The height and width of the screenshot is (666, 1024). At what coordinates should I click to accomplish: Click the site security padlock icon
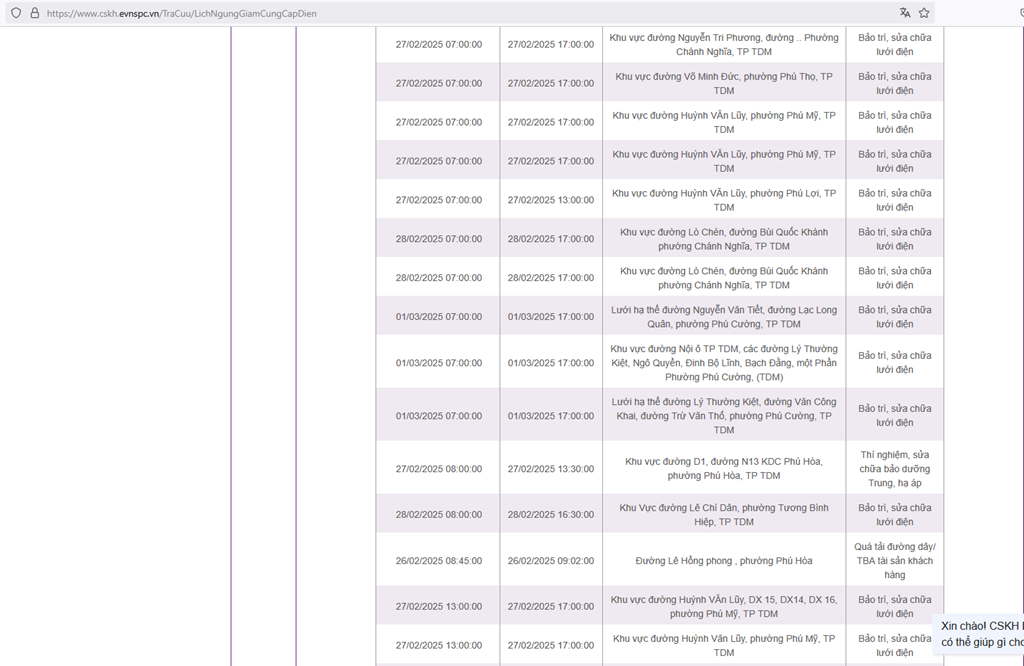pos(34,13)
